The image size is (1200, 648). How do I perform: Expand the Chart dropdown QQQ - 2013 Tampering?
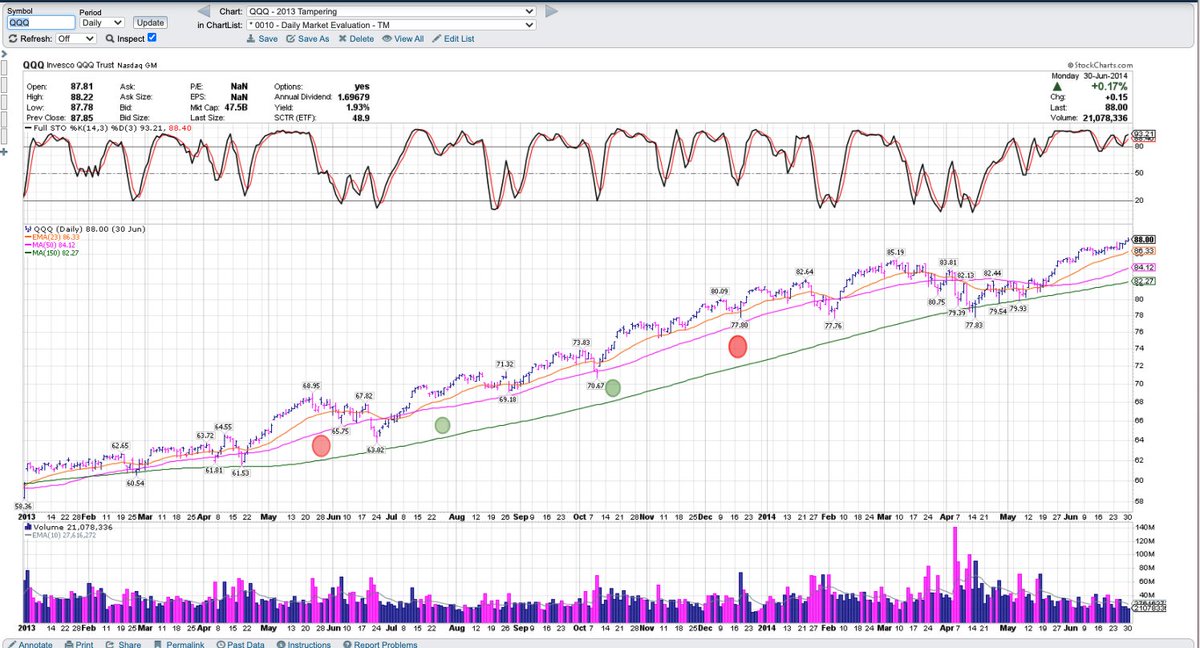coord(390,10)
